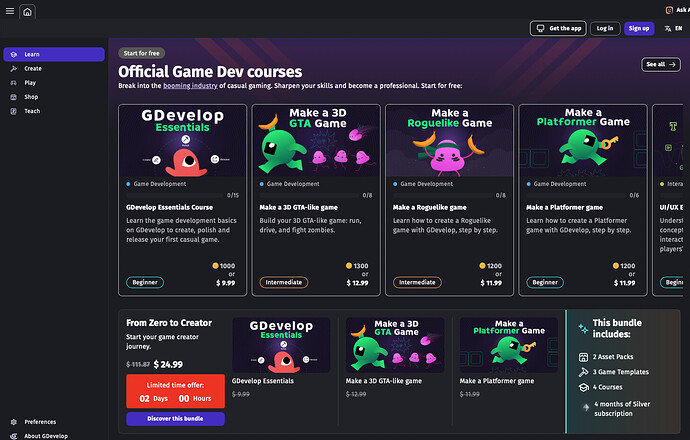The image size is (690, 440).
Task: Click Intermediate tag on GTA-like game card
Action: pos(284,282)
